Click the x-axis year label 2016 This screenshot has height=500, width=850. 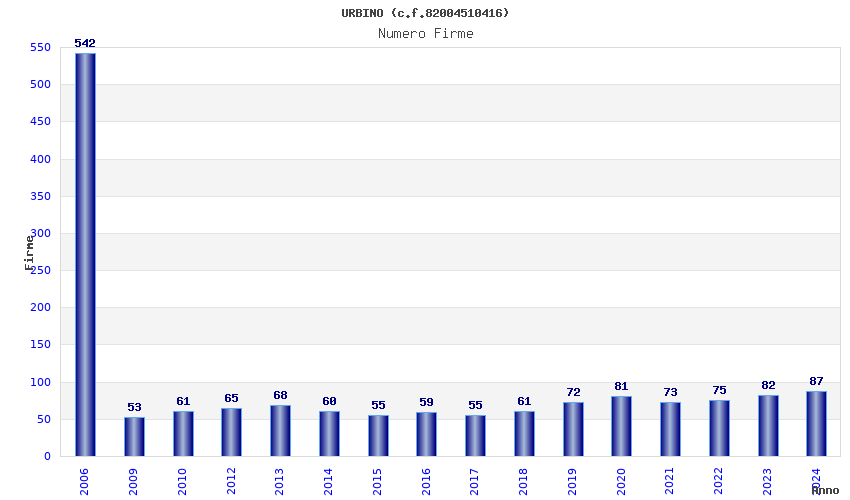[x=426, y=482]
